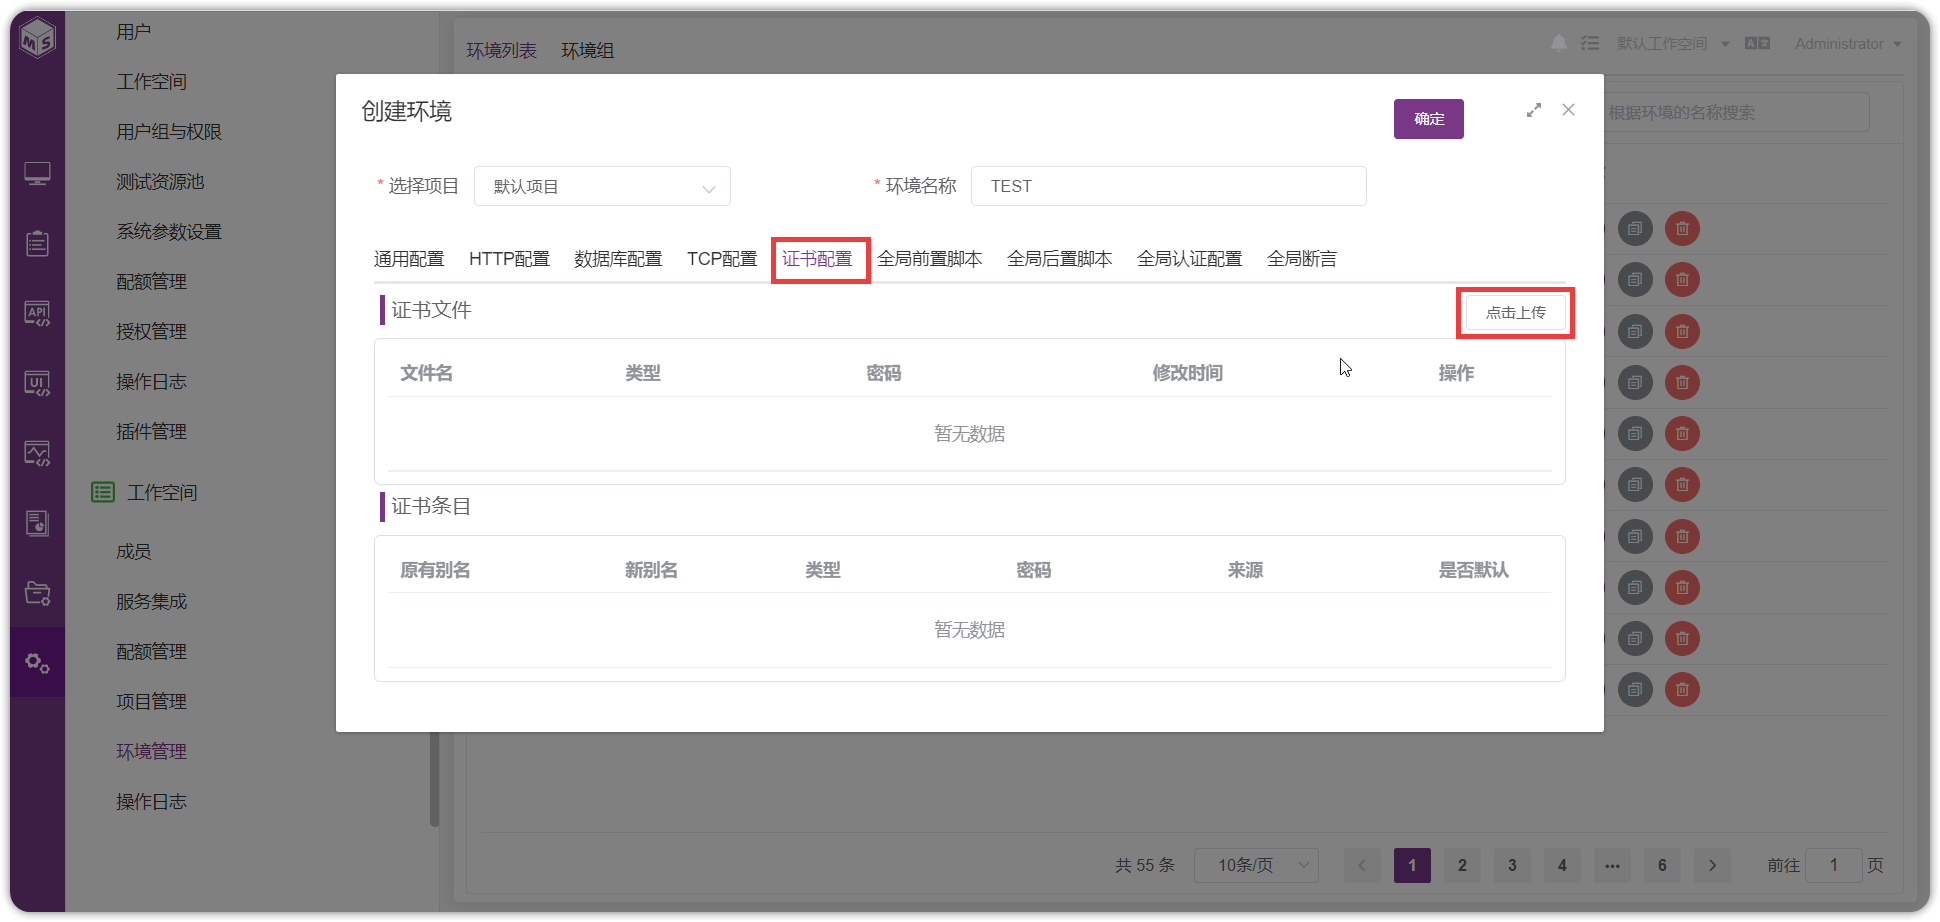Open 用户组与权限 in the side menu
This screenshot has width=1940, height=922.
[x=169, y=132]
